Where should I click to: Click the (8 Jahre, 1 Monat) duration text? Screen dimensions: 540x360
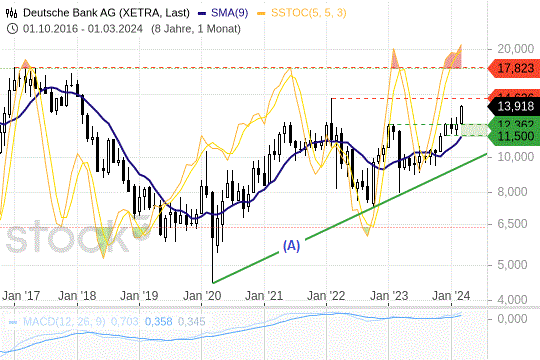pyautogui.click(x=196, y=29)
